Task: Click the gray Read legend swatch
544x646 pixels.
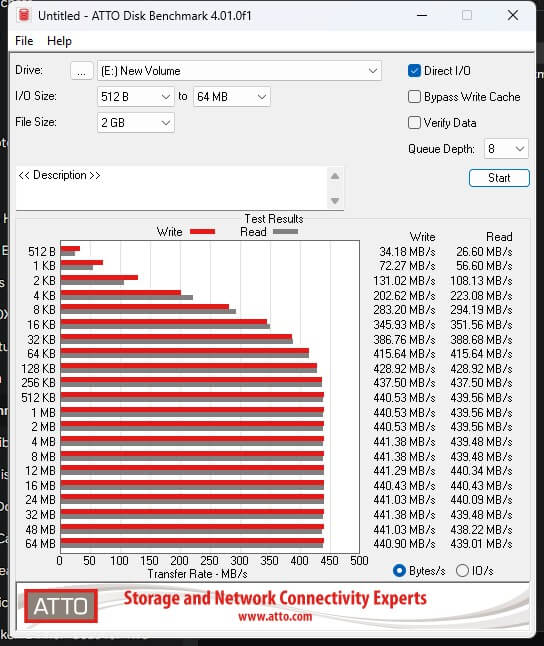Action: click(x=285, y=232)
